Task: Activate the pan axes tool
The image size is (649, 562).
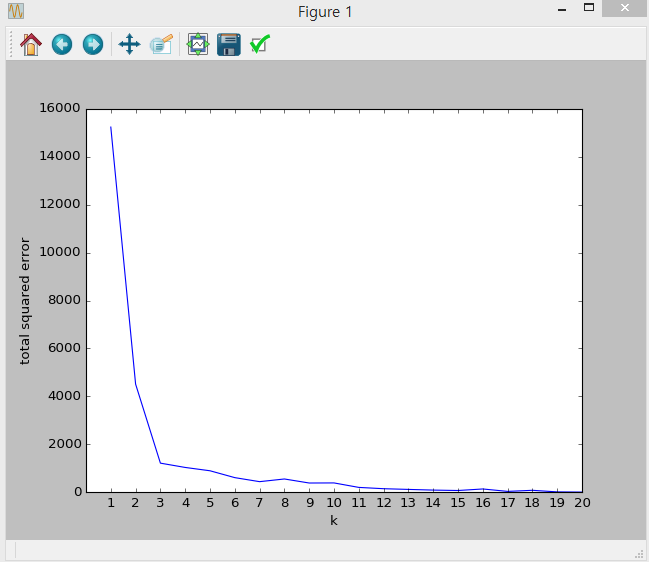Action: tap(130, 44)
